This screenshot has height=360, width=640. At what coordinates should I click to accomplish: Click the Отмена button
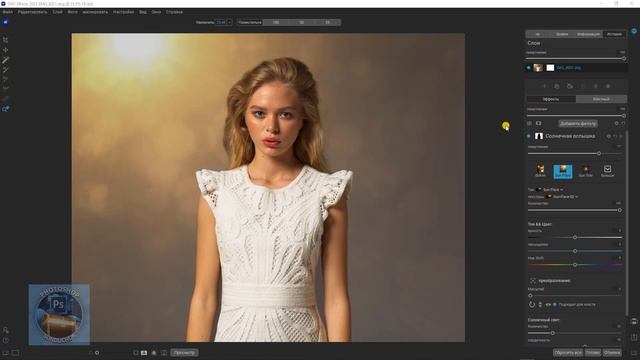(612, 353)
